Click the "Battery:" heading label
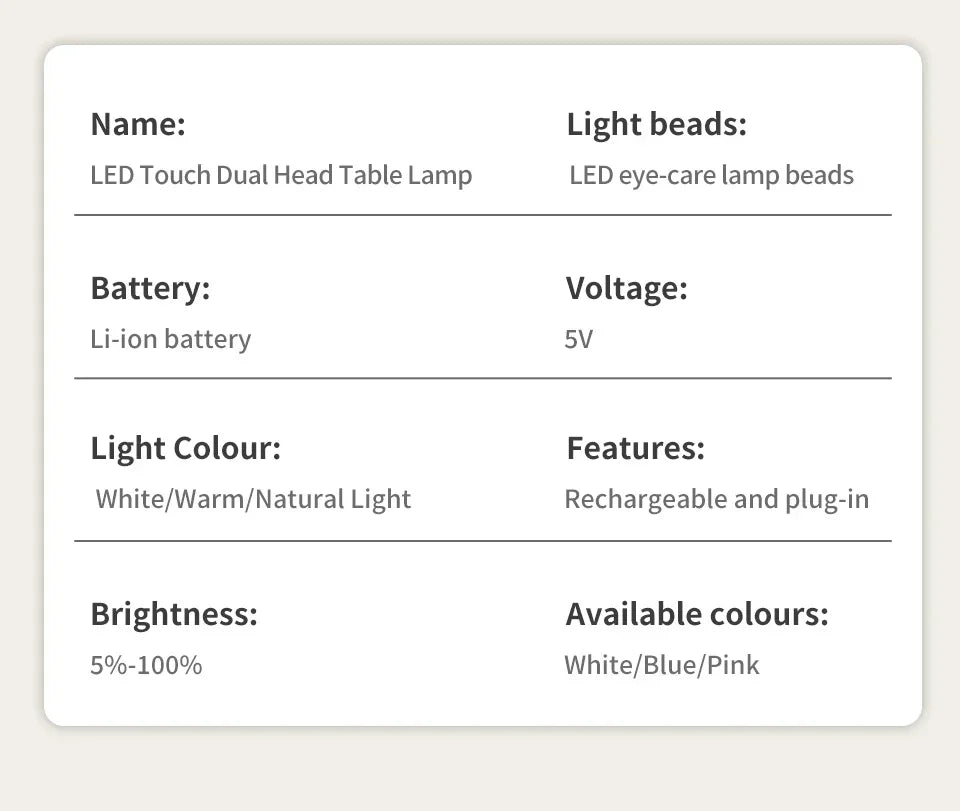960x811 pixels. (x=150, y=288)
